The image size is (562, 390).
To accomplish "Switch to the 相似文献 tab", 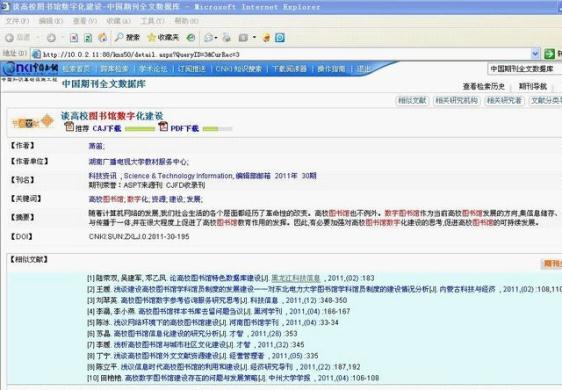I will coord(413,101).
